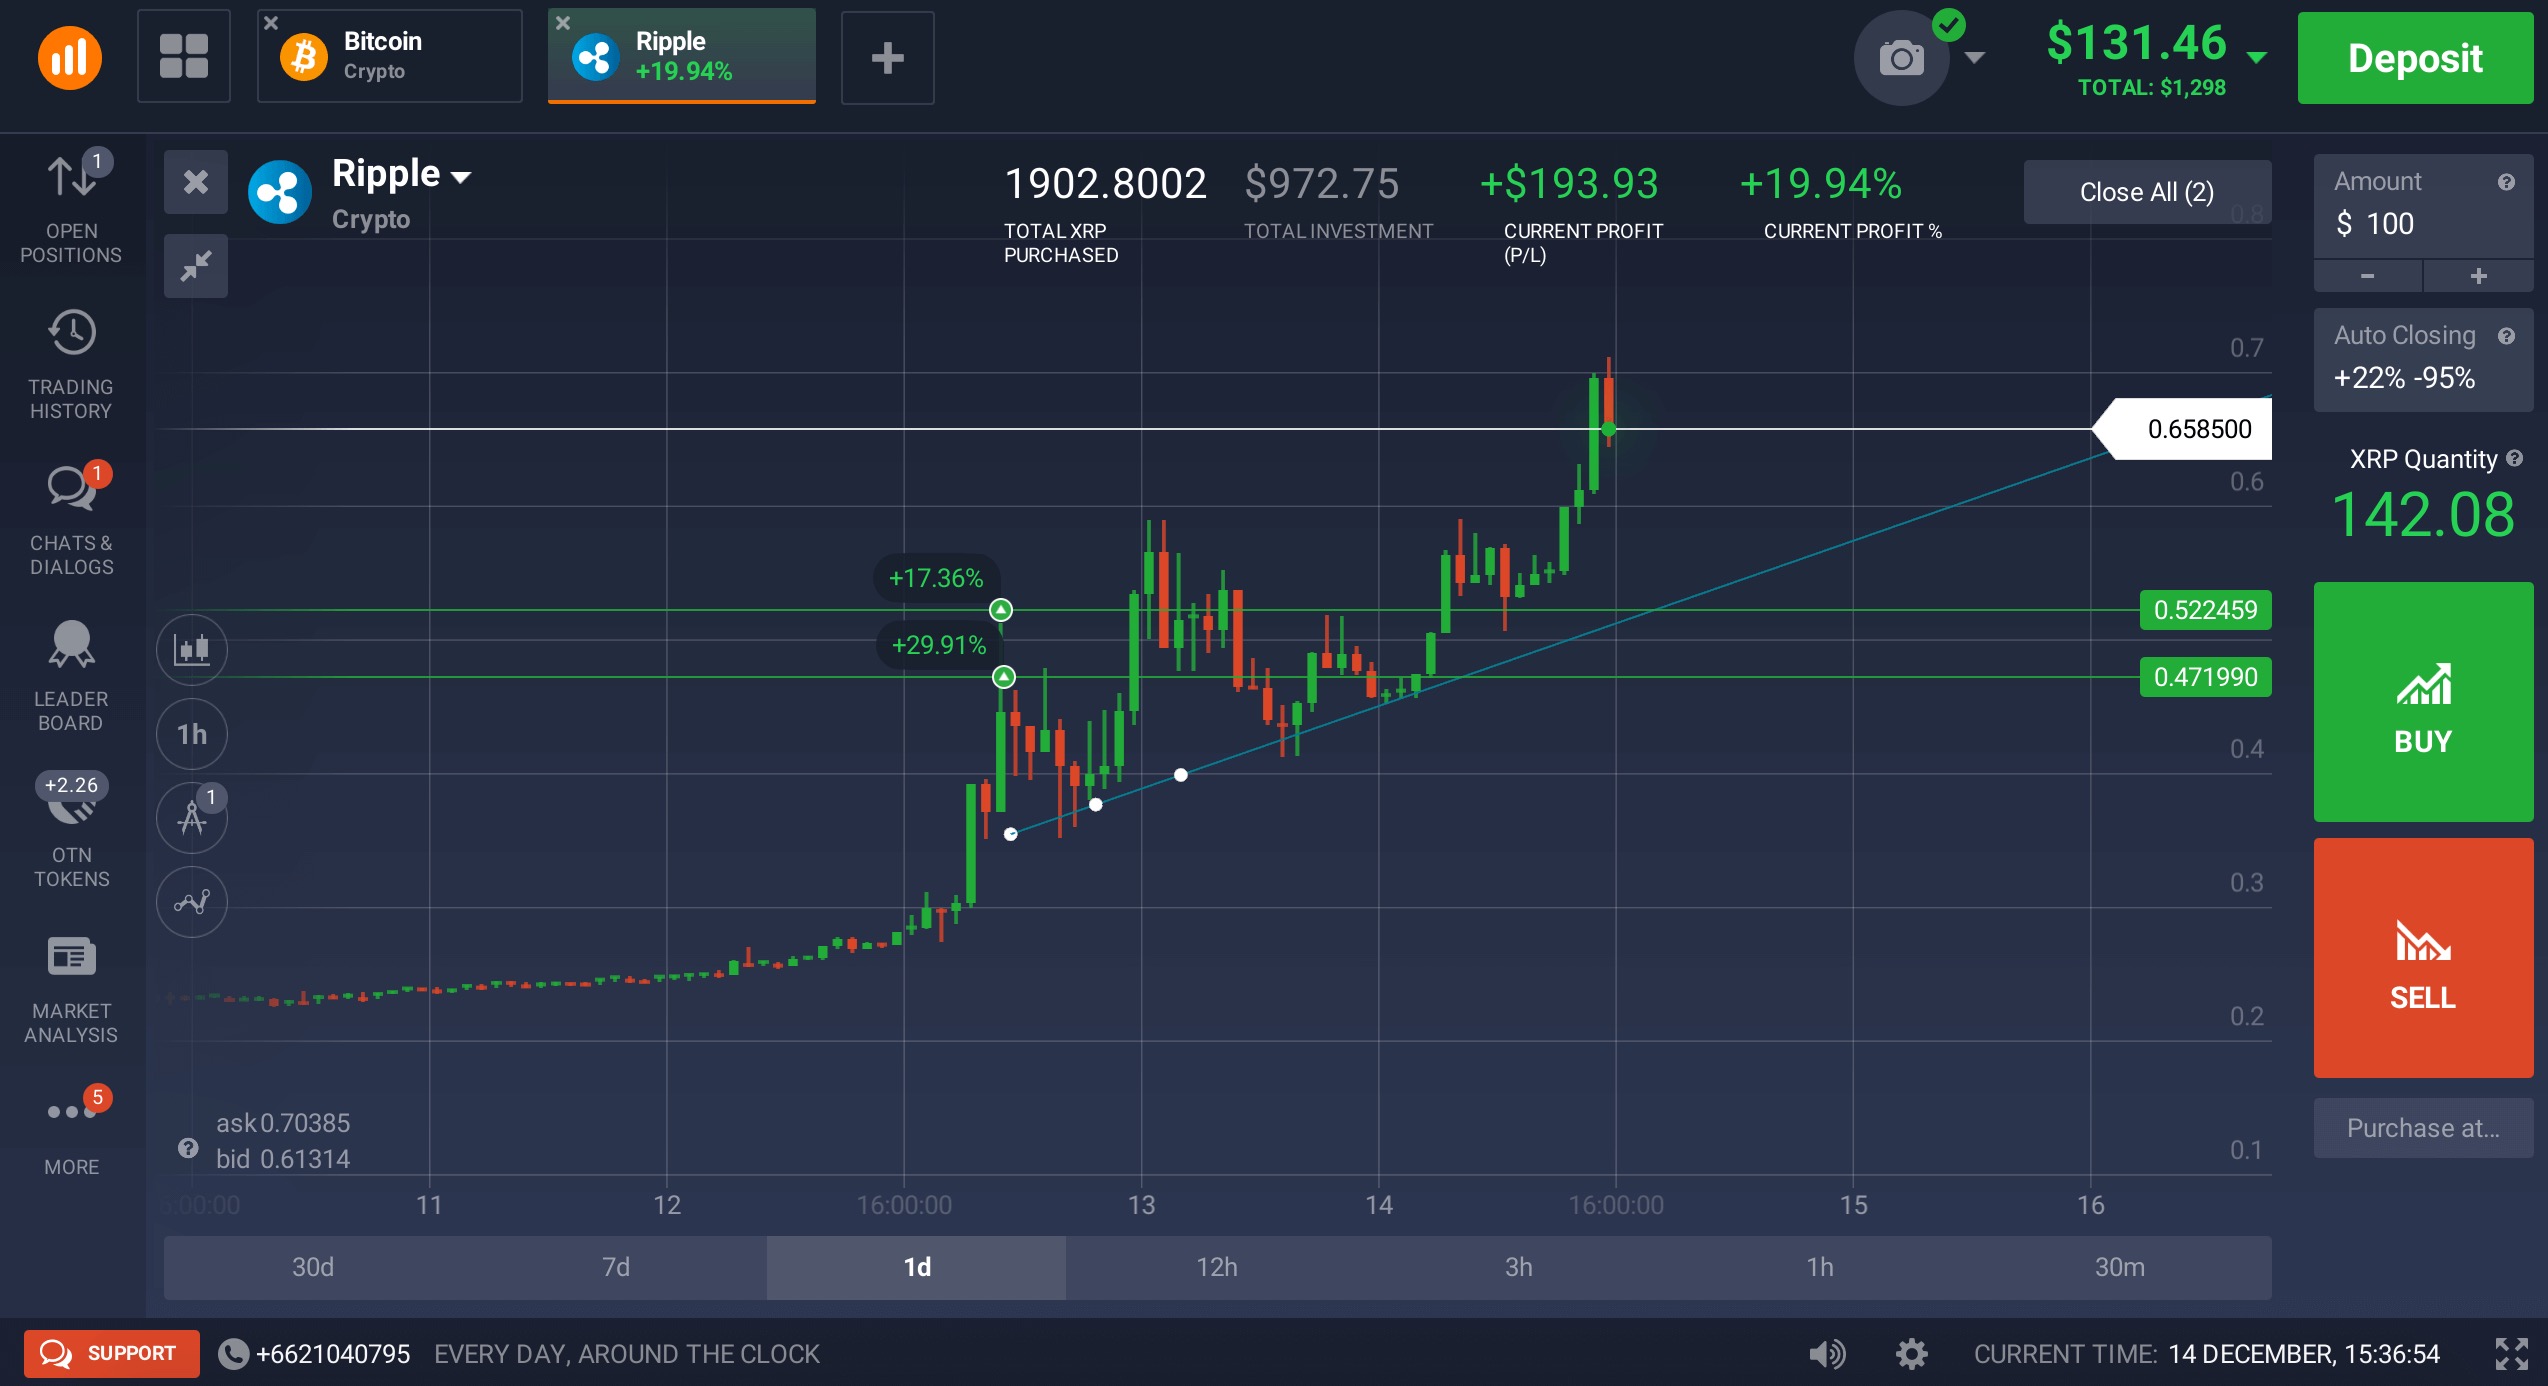The image size is (2548, 1386).
Task: Open the 1h candle interval selector
Action: [192, 734]
